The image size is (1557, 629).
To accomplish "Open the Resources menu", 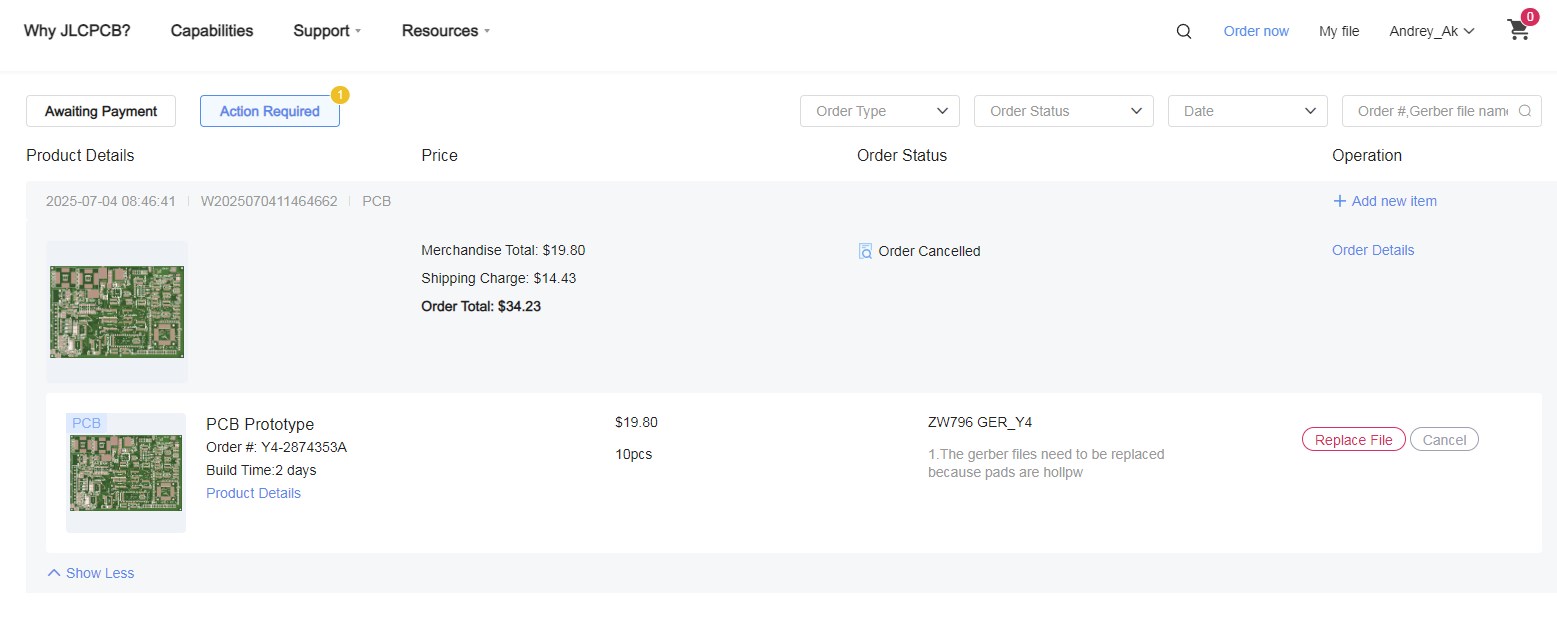I will [446, 31].
